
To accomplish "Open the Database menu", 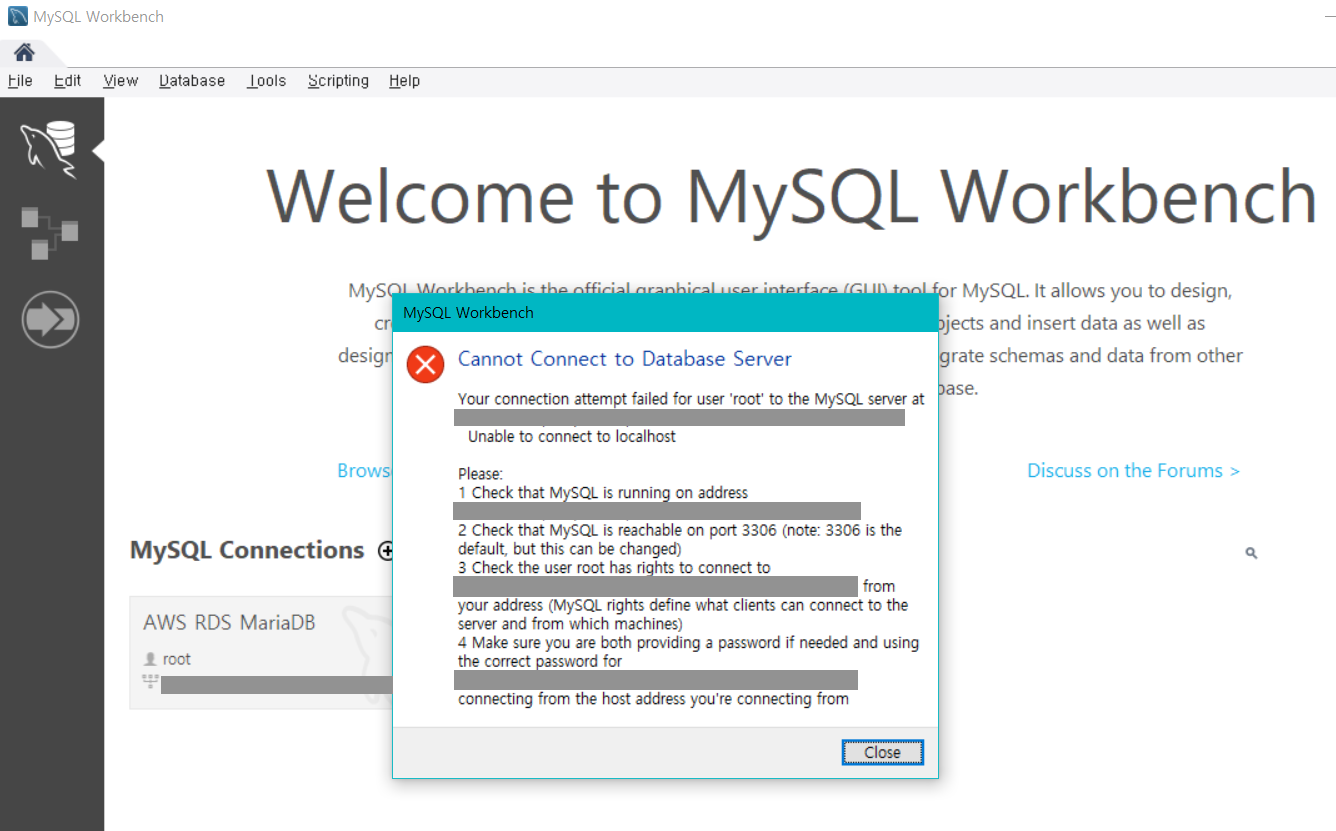I will 191,81.
